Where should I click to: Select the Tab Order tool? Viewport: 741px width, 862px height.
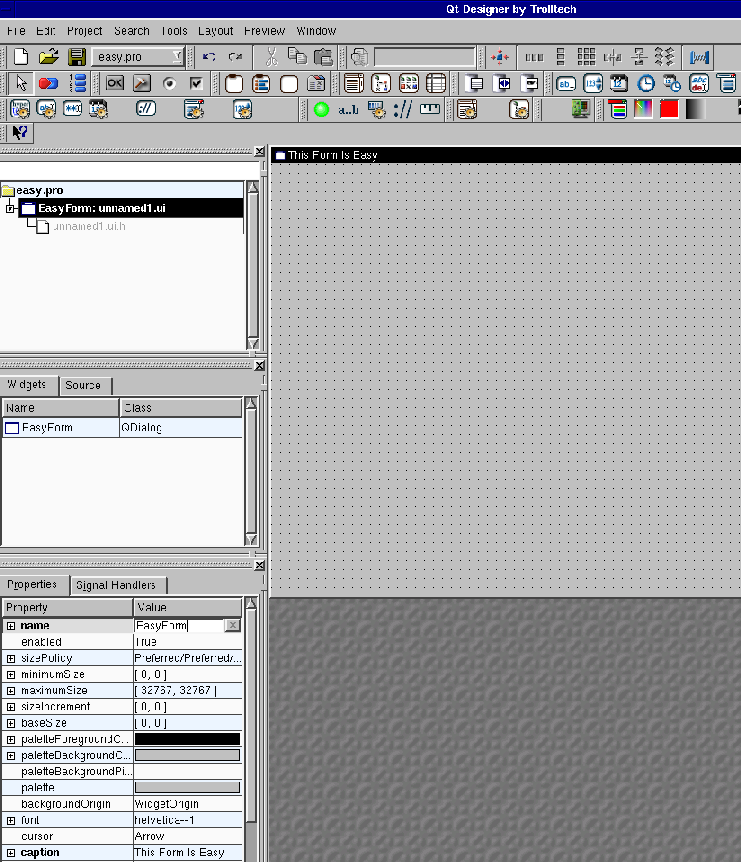click(78, 83)
